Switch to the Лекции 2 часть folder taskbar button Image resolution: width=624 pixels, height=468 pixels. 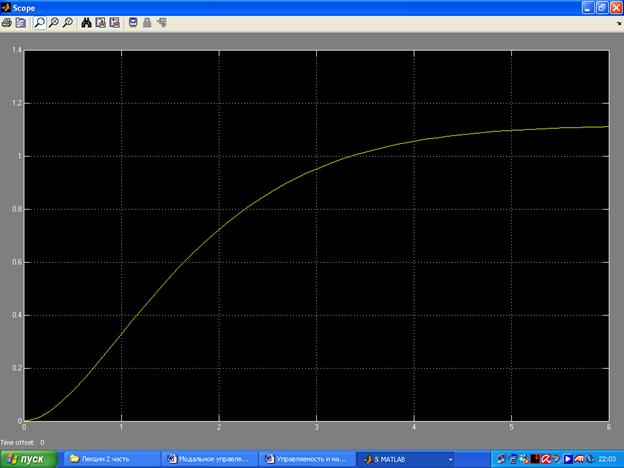[x=111, y=459]
